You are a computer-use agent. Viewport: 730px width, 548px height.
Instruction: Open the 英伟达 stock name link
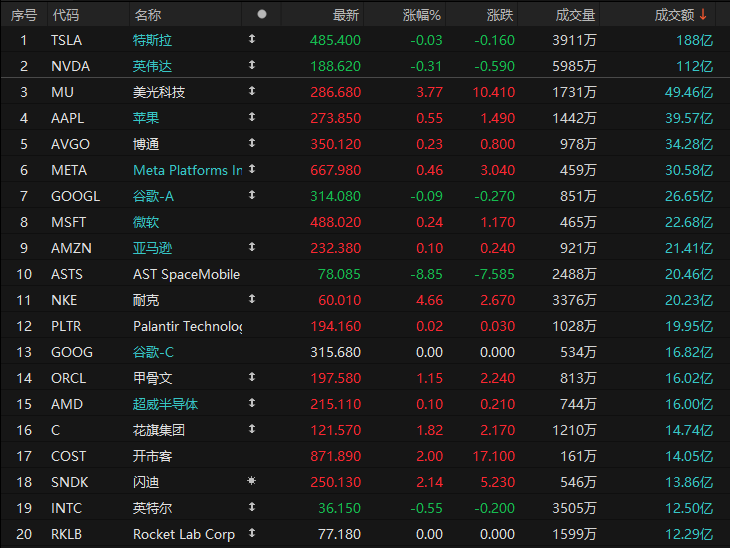(x=152, y=66)
